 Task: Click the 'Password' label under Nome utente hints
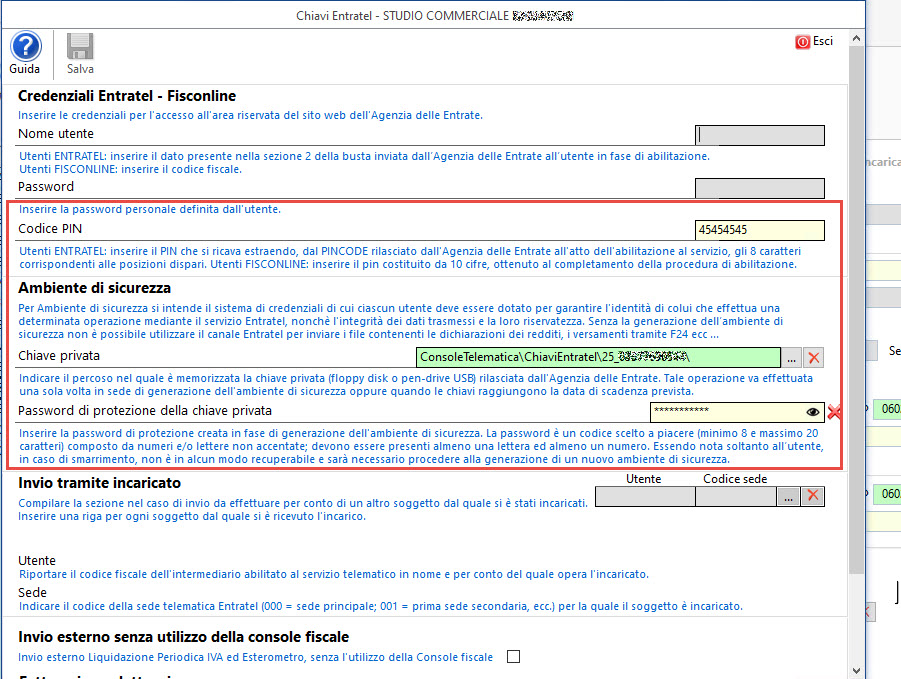click(x=46, y=187)
